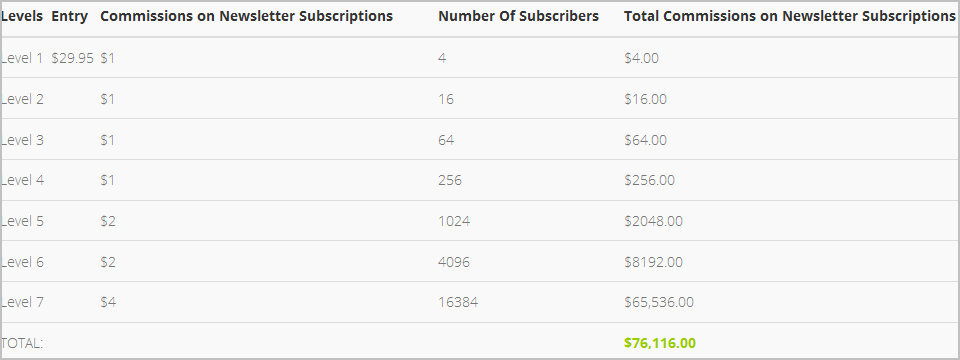Click Total Commissions on Newsletter Subscriptions header
The width and height of the screenshot is (960, 360).
point(790,17)
